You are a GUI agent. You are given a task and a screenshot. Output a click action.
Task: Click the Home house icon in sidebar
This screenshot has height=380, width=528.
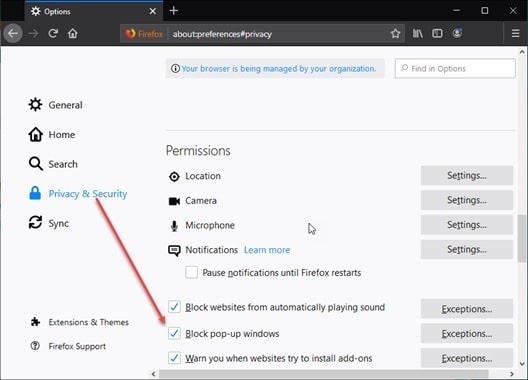(35, 134)
